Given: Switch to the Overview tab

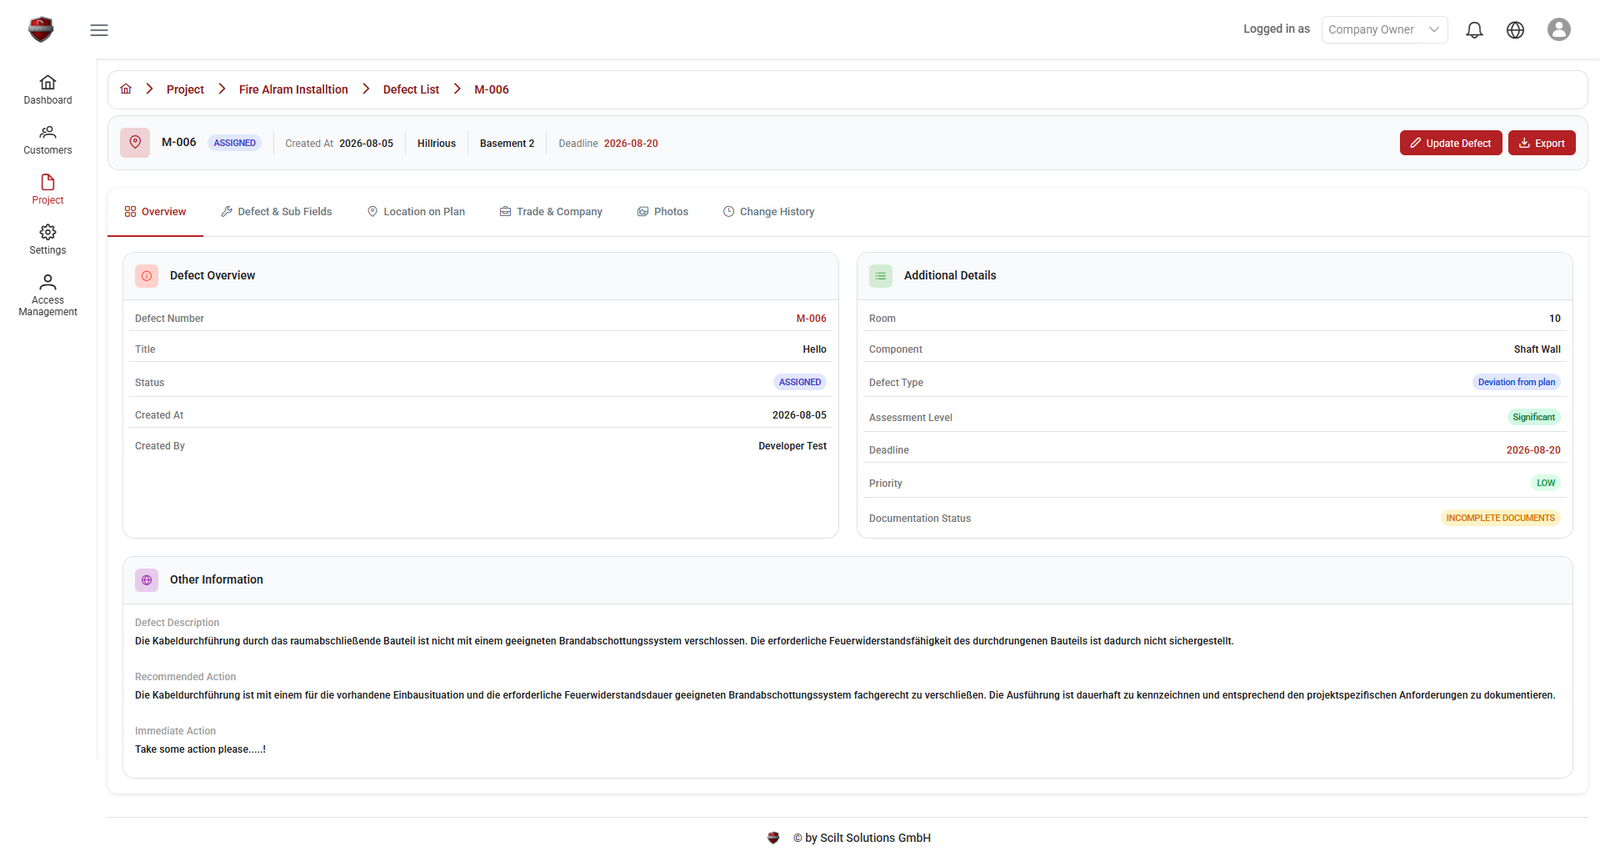Looking at the screenshot, I should 155,212.
